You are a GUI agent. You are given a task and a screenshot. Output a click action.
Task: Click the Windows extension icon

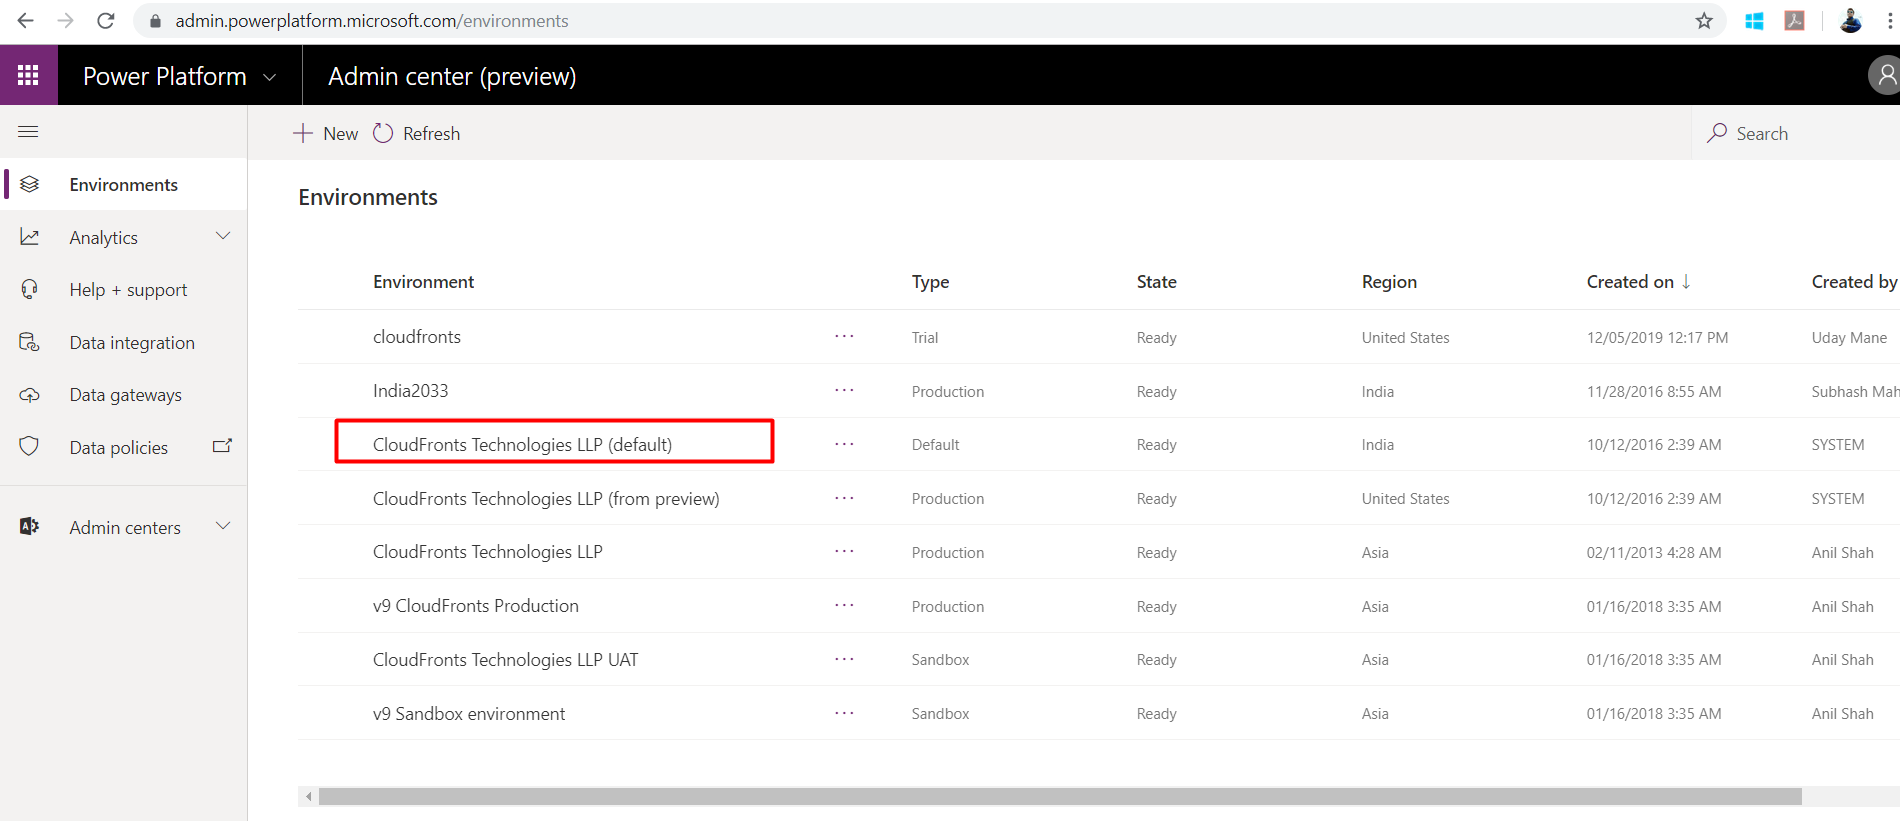pyautogui.click(x=1754, y=21)
